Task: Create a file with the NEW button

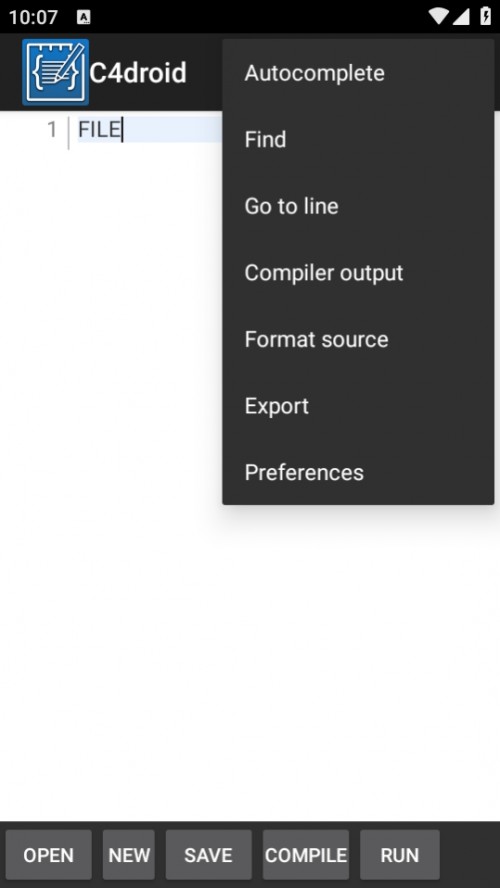Action: point(129,855)
